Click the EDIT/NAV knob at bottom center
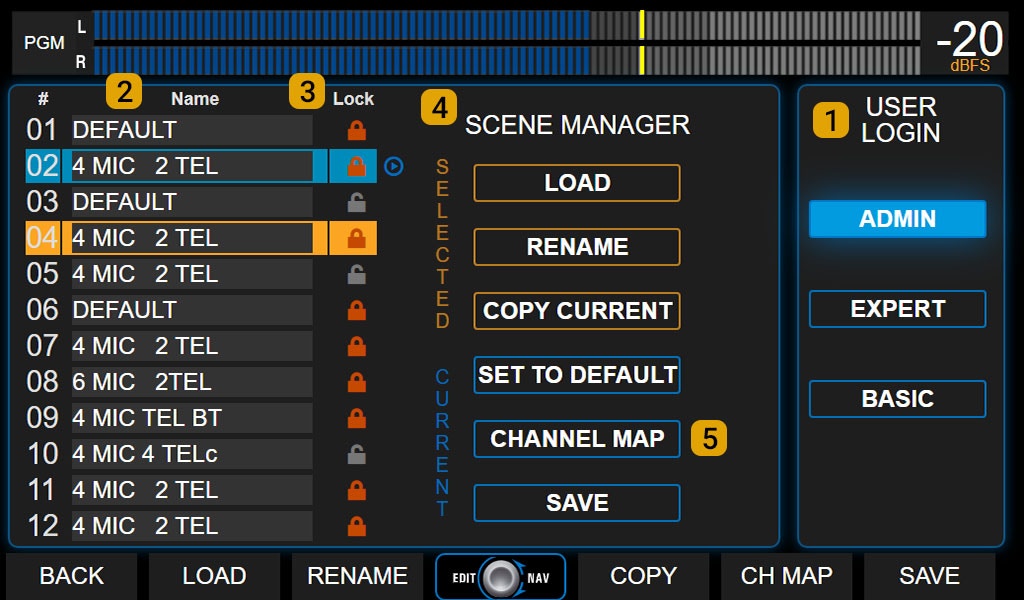1024x600 pixels. coord(500,576)
